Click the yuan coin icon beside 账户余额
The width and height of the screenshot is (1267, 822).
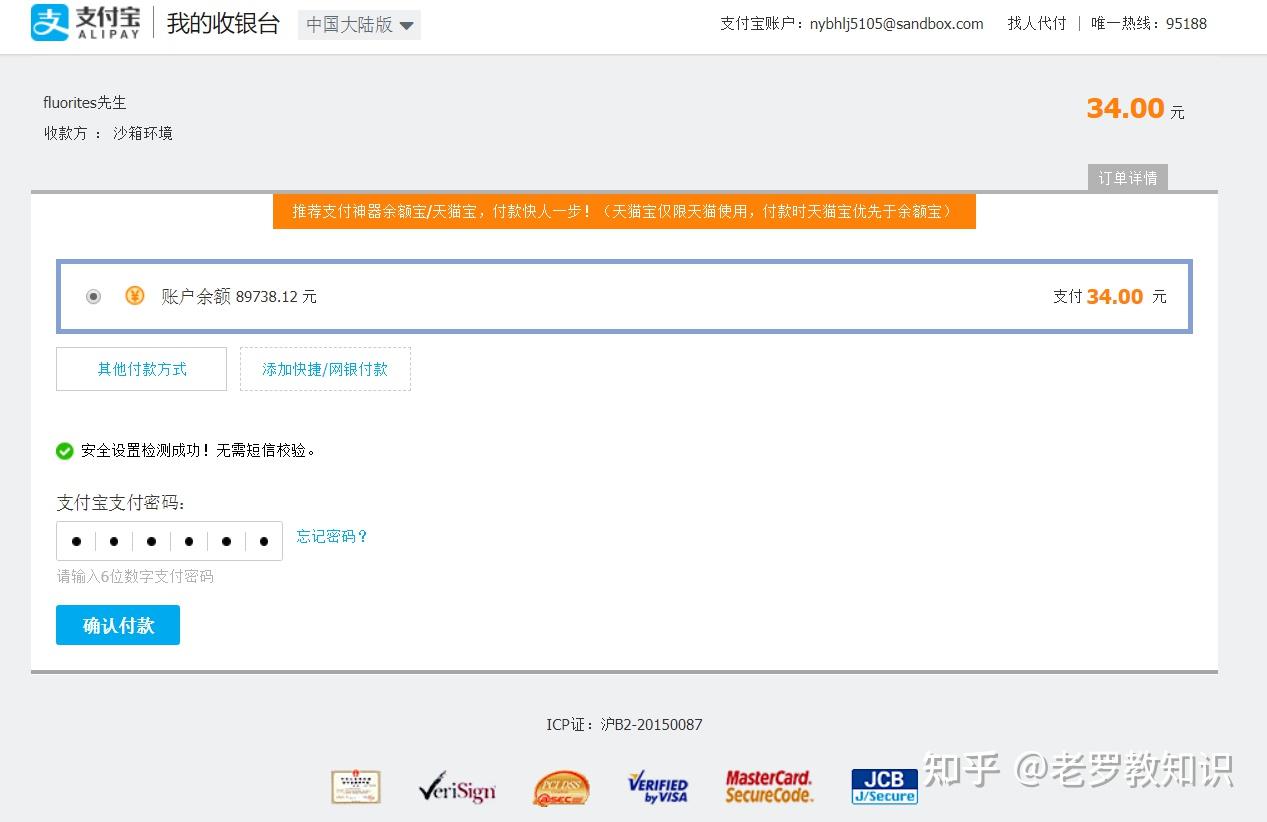135,295
